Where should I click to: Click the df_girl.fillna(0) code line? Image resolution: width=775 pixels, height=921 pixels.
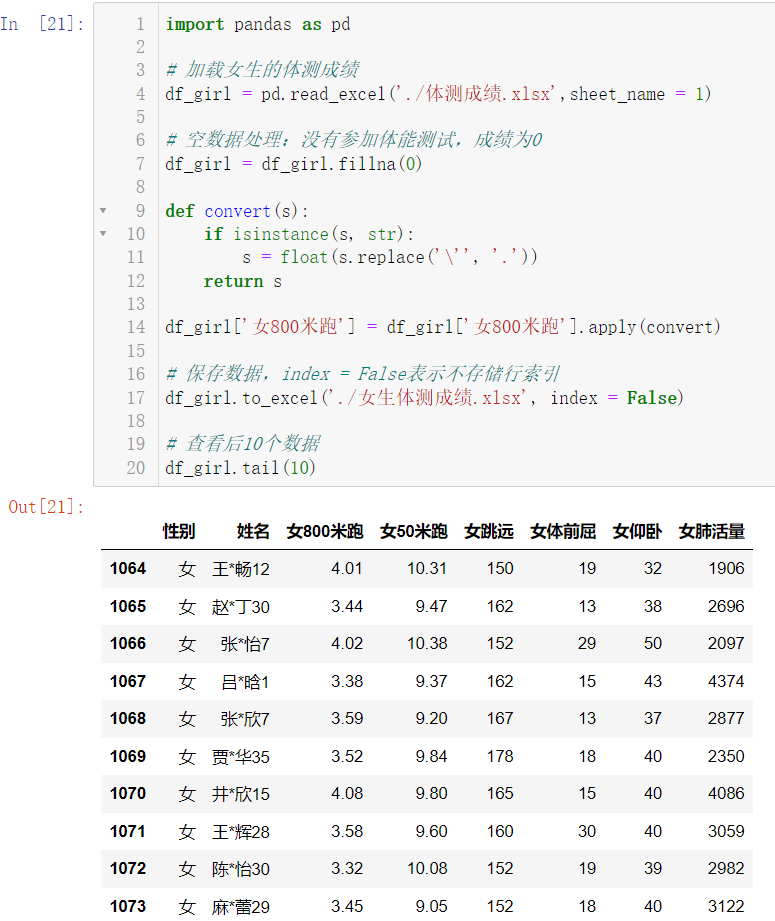pyautogui.click(x=294, y=164)
